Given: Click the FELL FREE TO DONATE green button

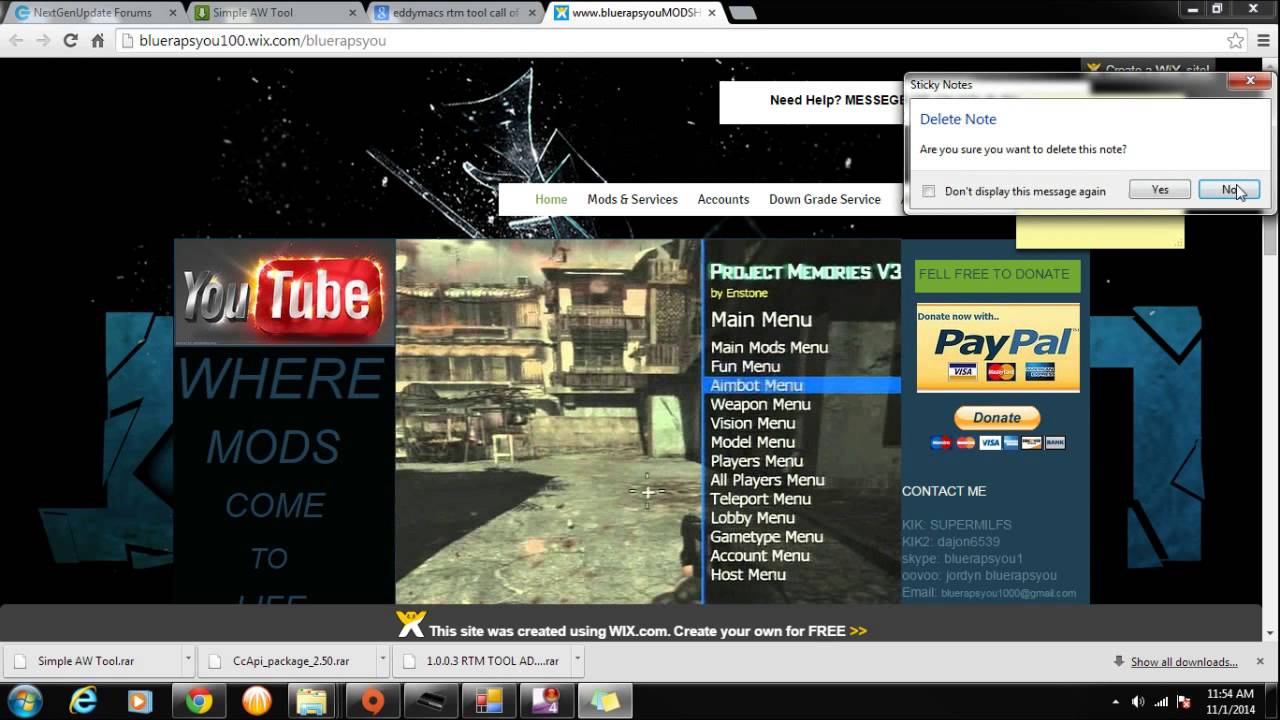Looking at the screenshot, I should pos(997,274).
